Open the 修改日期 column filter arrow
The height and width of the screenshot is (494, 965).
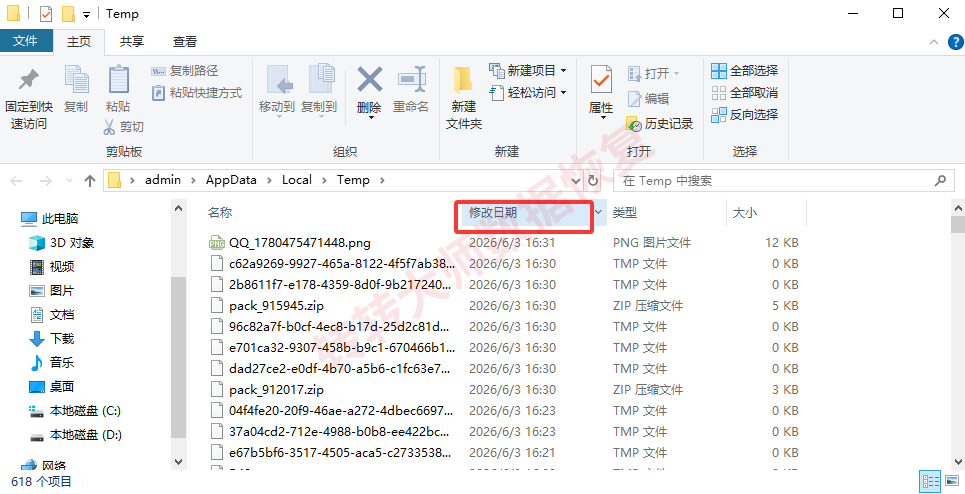click(x=599, y=213)
